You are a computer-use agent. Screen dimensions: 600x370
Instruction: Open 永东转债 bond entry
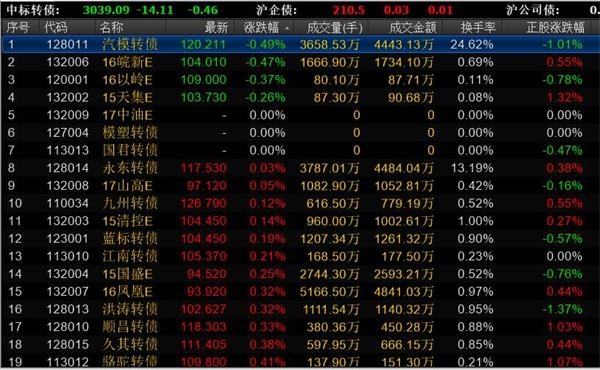click(130, 168)
